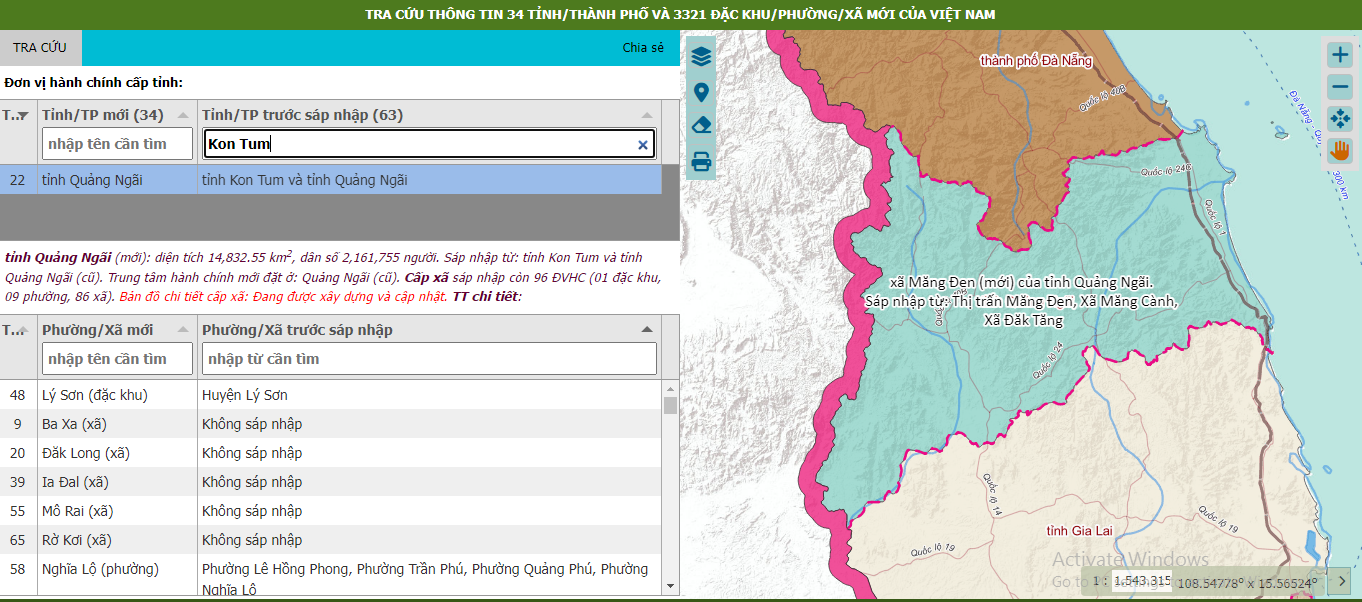Screen dimensions: 1362x602
Task: Reset map to full extent
Action: (1340, 119)
